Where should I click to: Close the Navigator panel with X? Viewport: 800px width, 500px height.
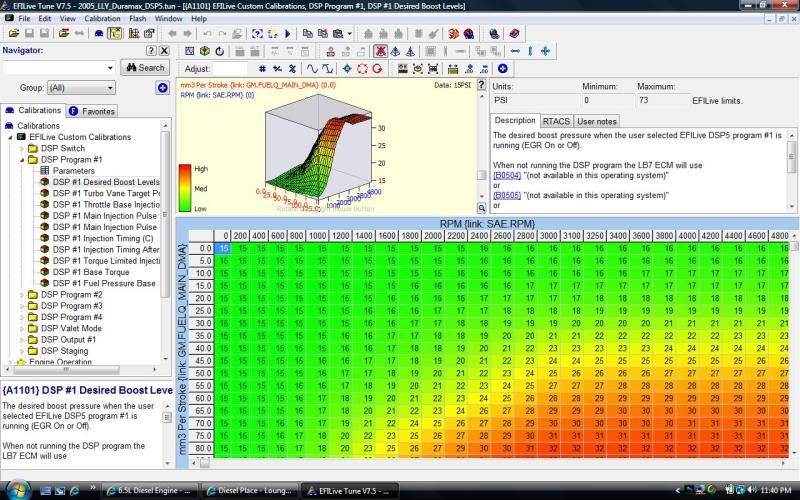point(164,51)
